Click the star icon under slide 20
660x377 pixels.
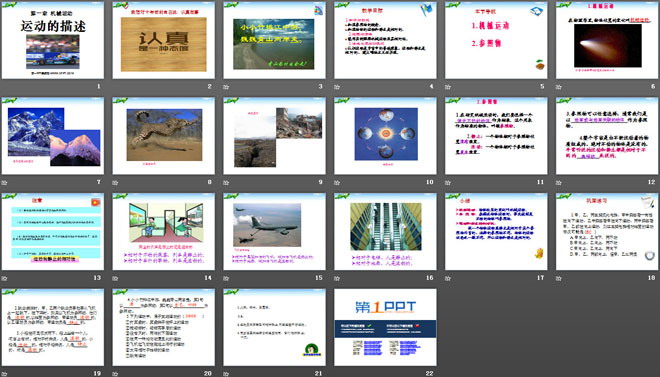(x=115, y=374)
